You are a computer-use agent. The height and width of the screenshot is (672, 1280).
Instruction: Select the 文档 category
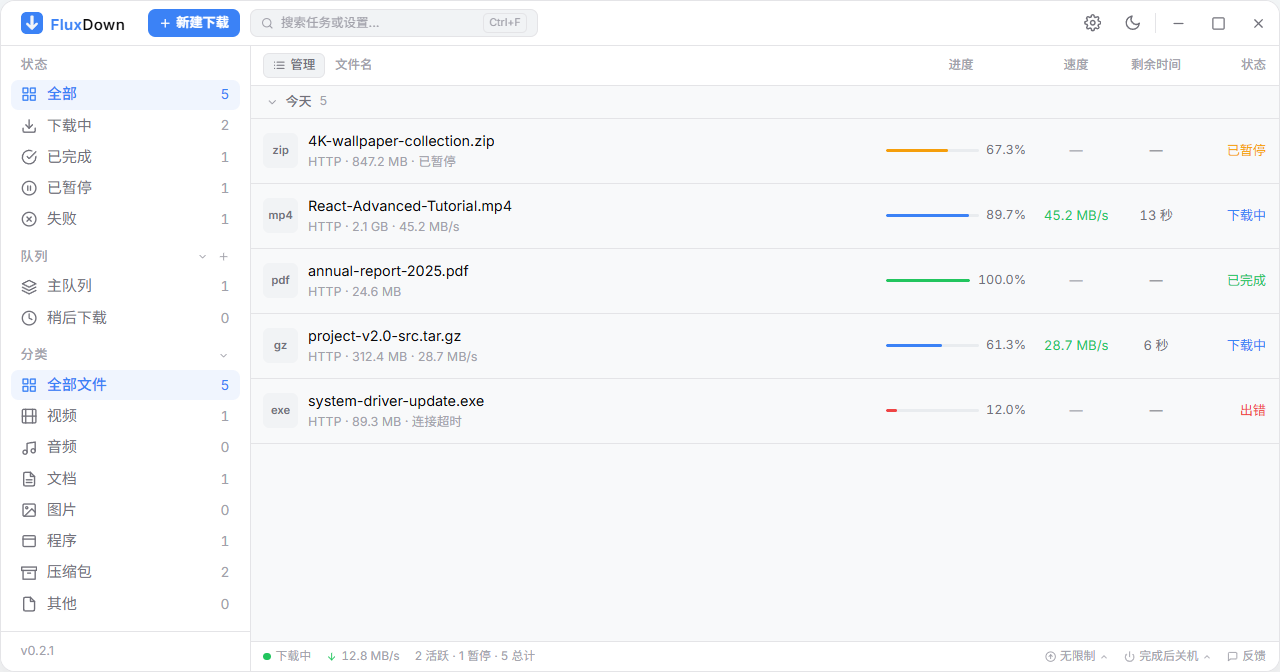(x=125, y=479)
